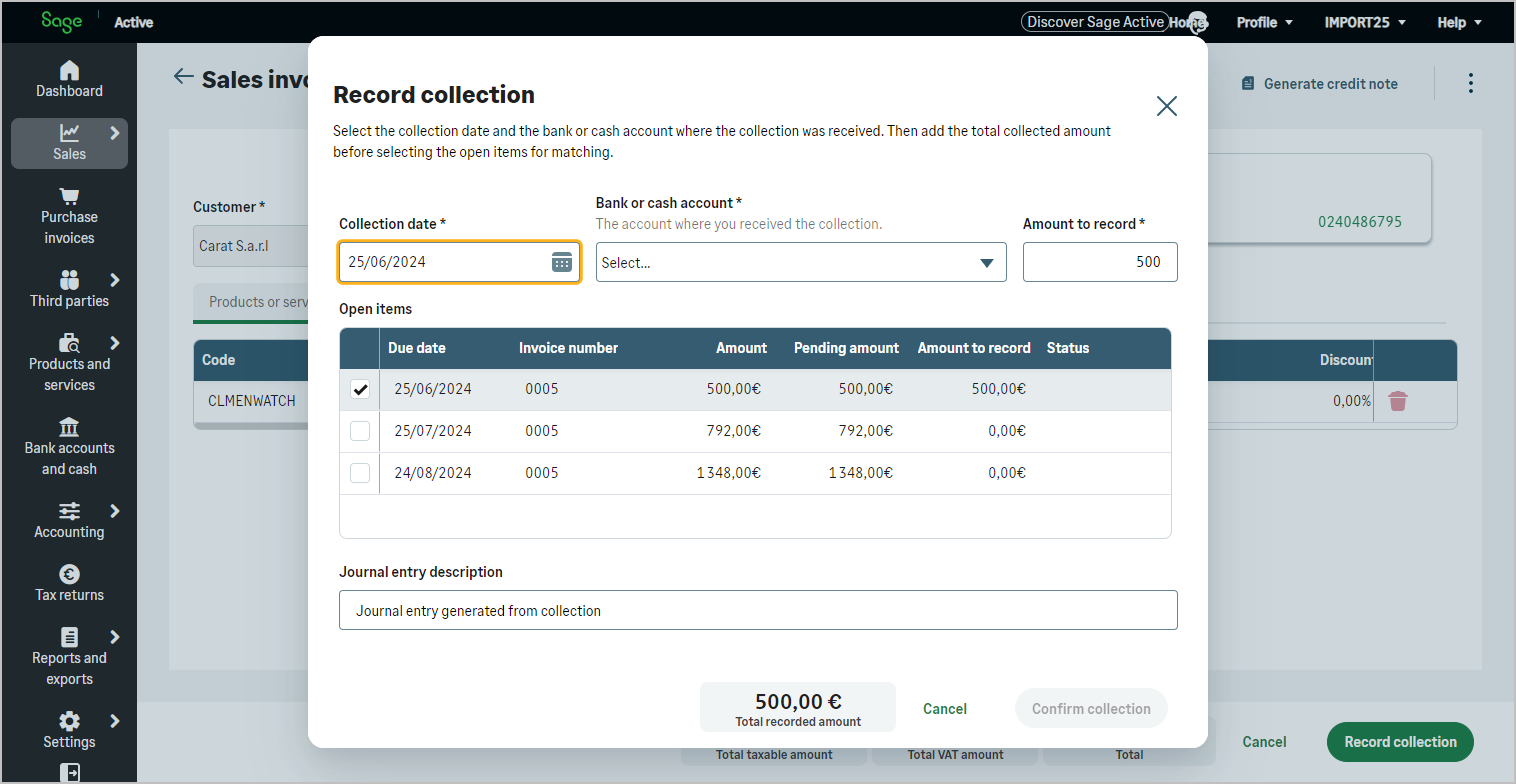Open the Profile dropdown menu
Viewport: 1516px width, 784px height.
(x=1264, y=22)
